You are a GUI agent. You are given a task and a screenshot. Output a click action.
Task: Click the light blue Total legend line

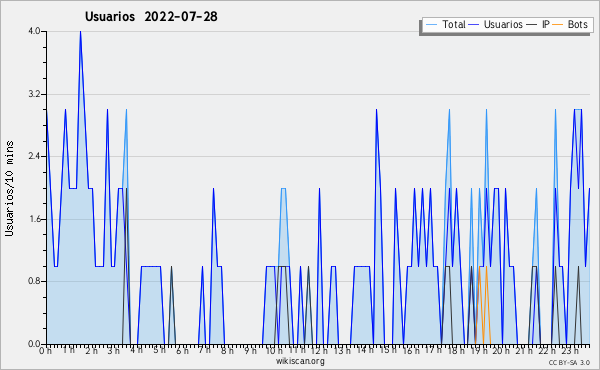pos(431,25)
